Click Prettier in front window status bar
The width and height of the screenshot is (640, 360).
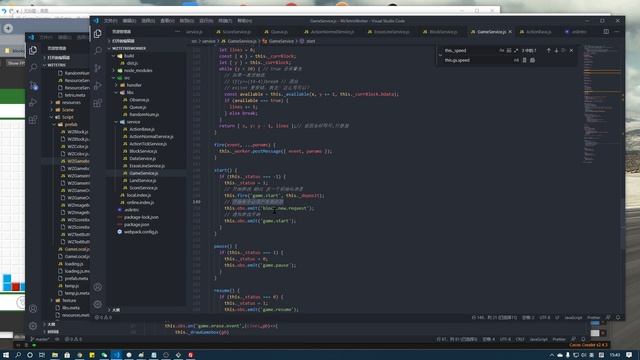[593, 318]
